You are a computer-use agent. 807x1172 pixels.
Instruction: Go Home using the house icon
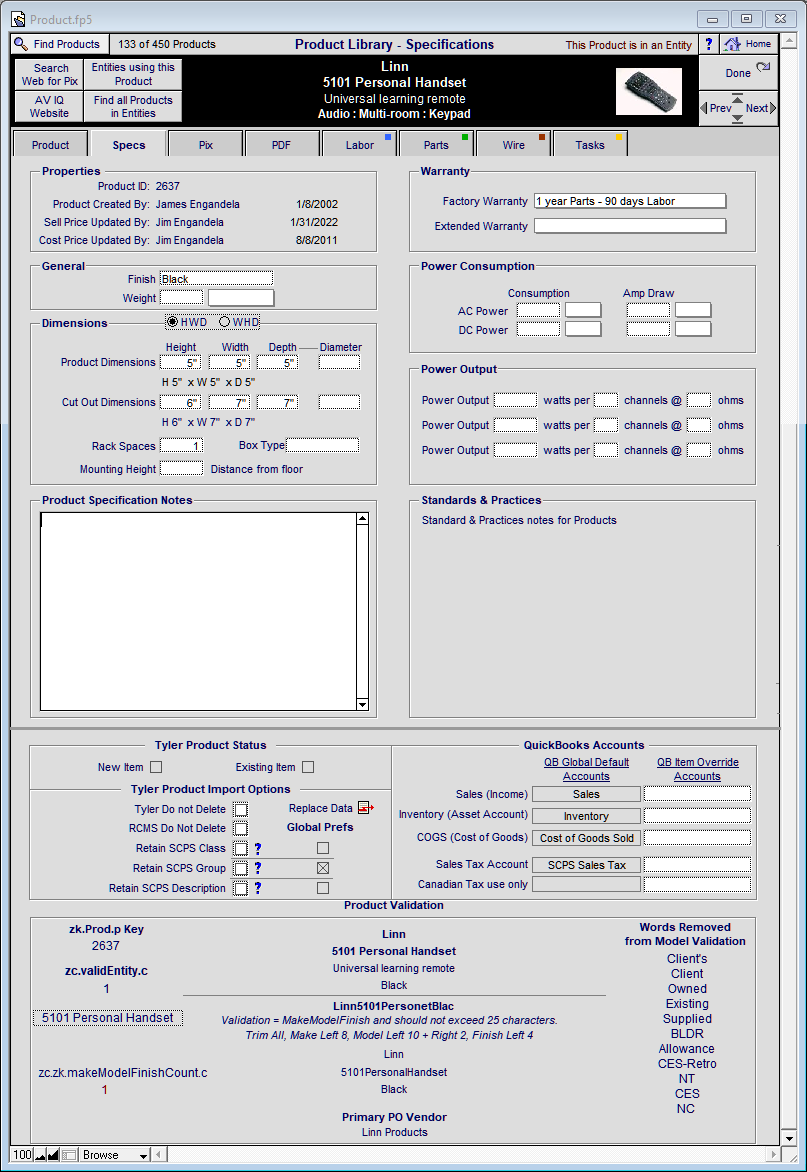[732, 44]
